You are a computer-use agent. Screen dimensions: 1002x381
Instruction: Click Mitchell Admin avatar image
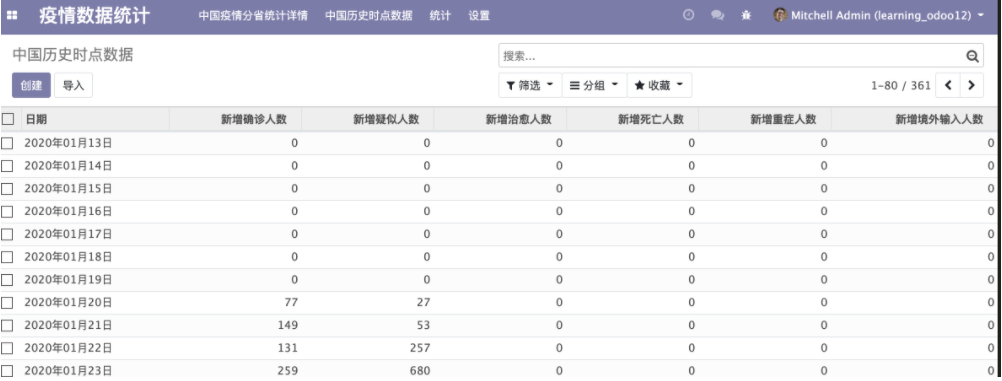[x=780, y=15]
